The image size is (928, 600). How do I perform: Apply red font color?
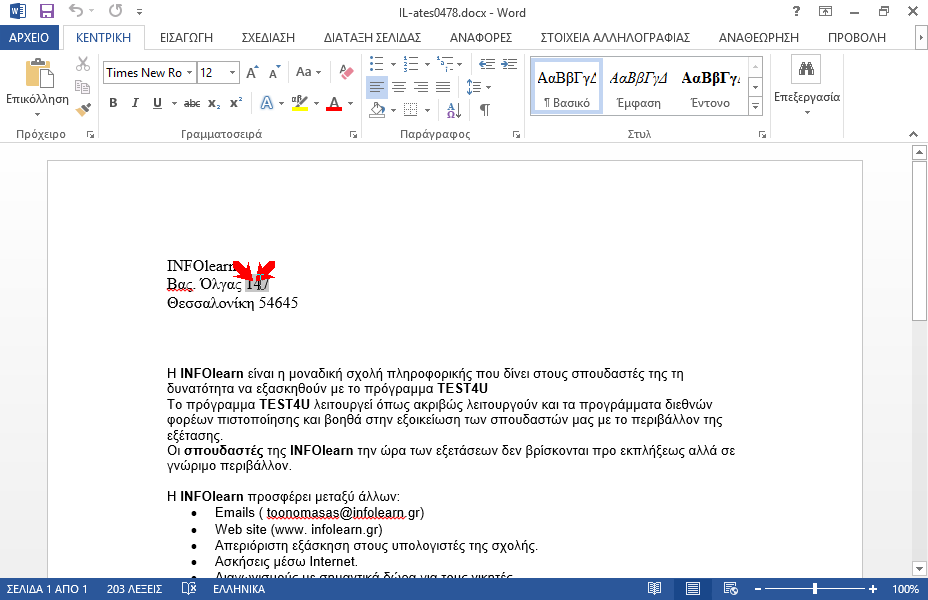[x=334, y=104]
